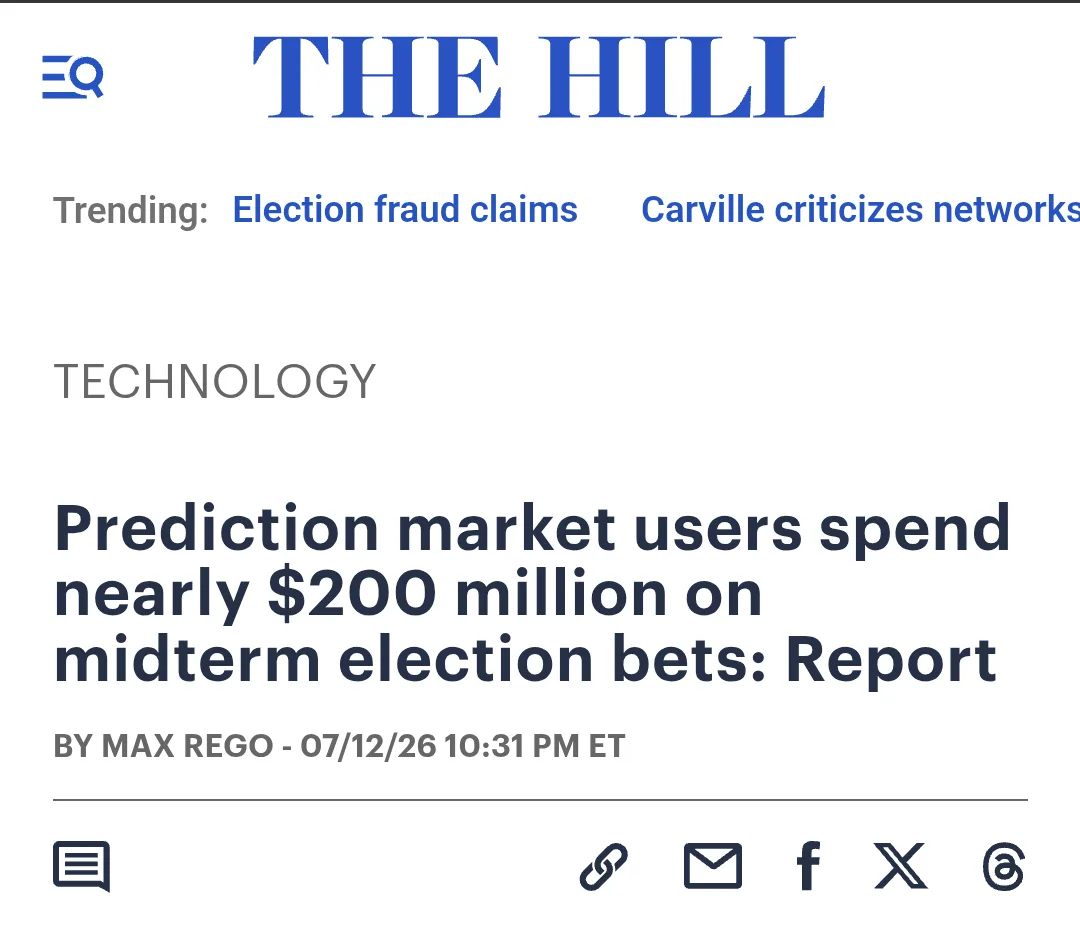Click the Trending label
Image resolution: width=1080 pixels, height=952 pixels.
131,210
